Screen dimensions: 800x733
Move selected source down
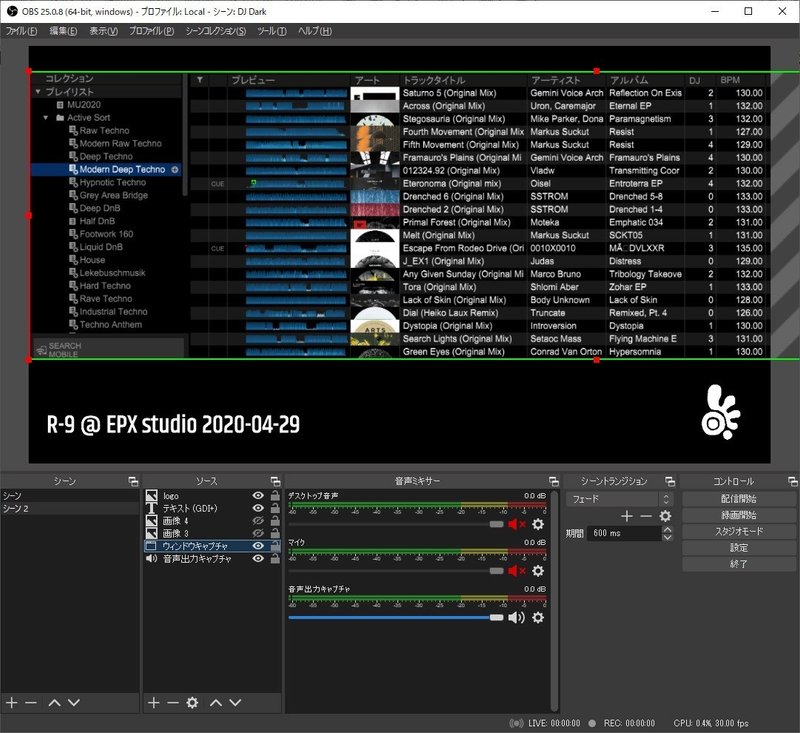point(235,703)
